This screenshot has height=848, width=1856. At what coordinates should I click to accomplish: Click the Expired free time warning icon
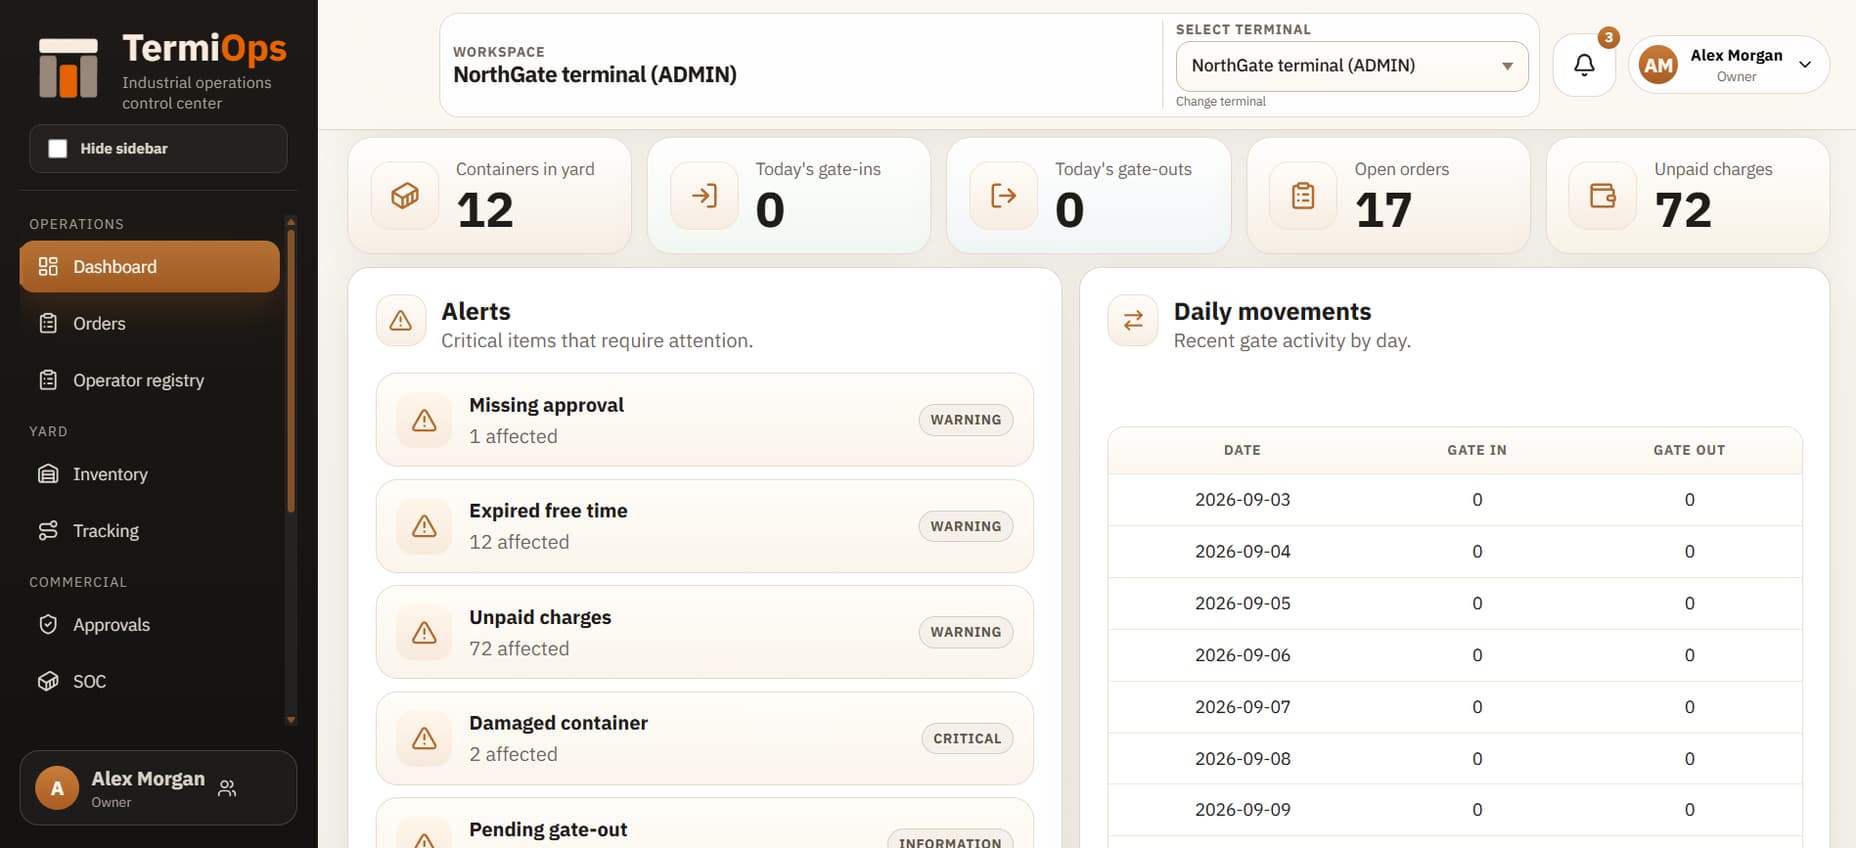[x=424, y=526]
